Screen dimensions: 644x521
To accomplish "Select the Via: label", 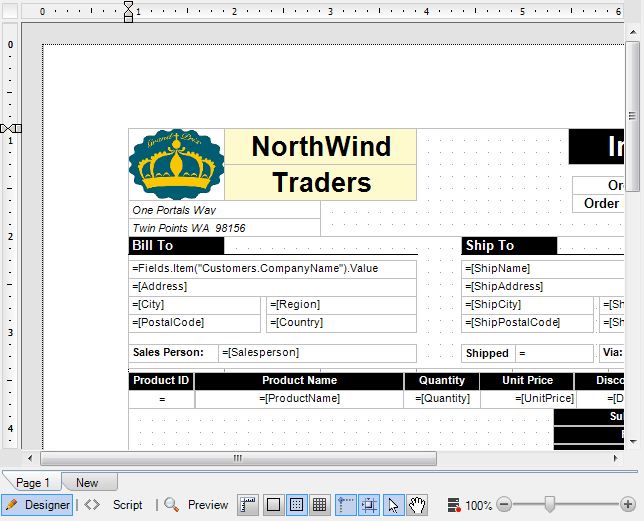I will coord(612,353).
